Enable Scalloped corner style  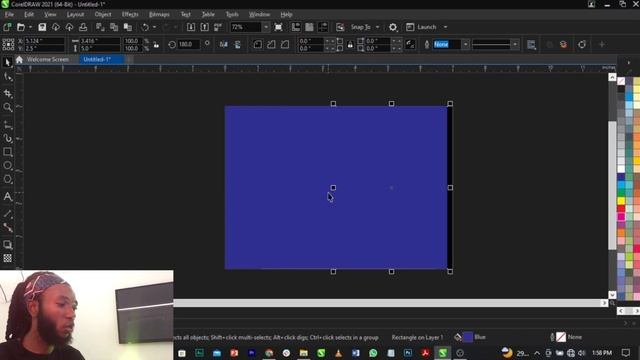[x=271, y=44]
